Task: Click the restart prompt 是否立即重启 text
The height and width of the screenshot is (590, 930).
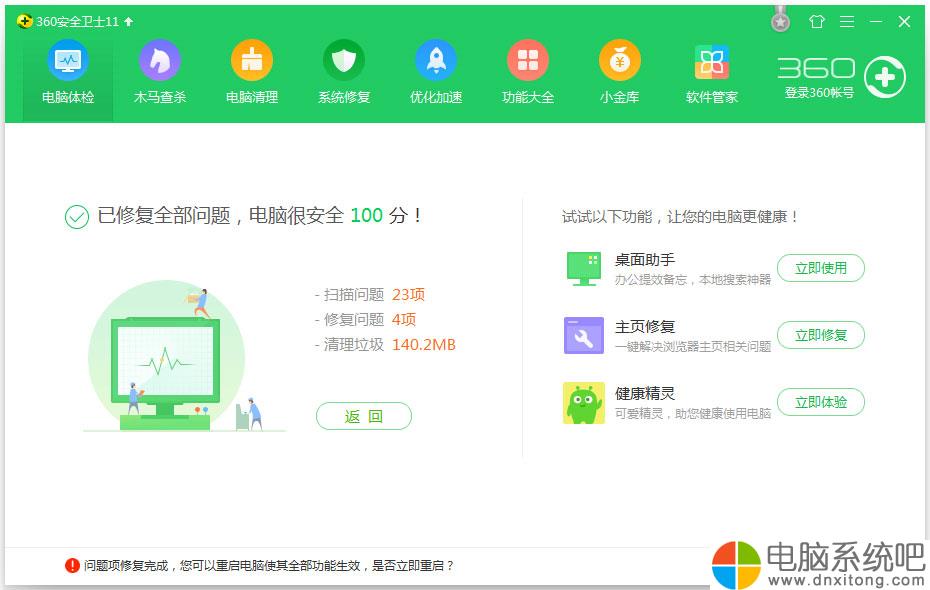Action: tap(413, 566)
